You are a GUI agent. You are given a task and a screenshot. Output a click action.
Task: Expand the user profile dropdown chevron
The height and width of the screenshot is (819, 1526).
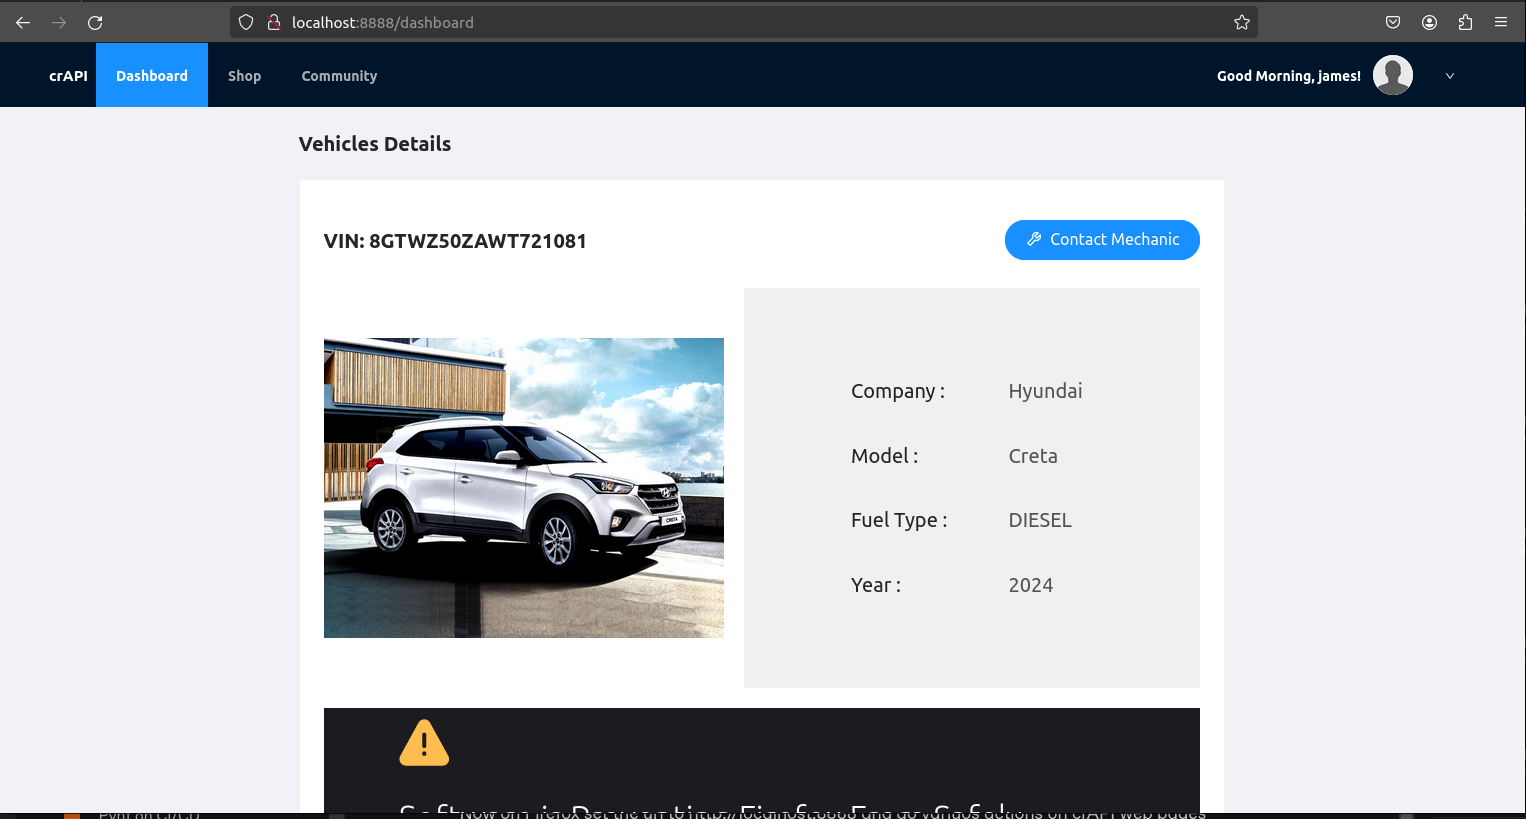1450,76
